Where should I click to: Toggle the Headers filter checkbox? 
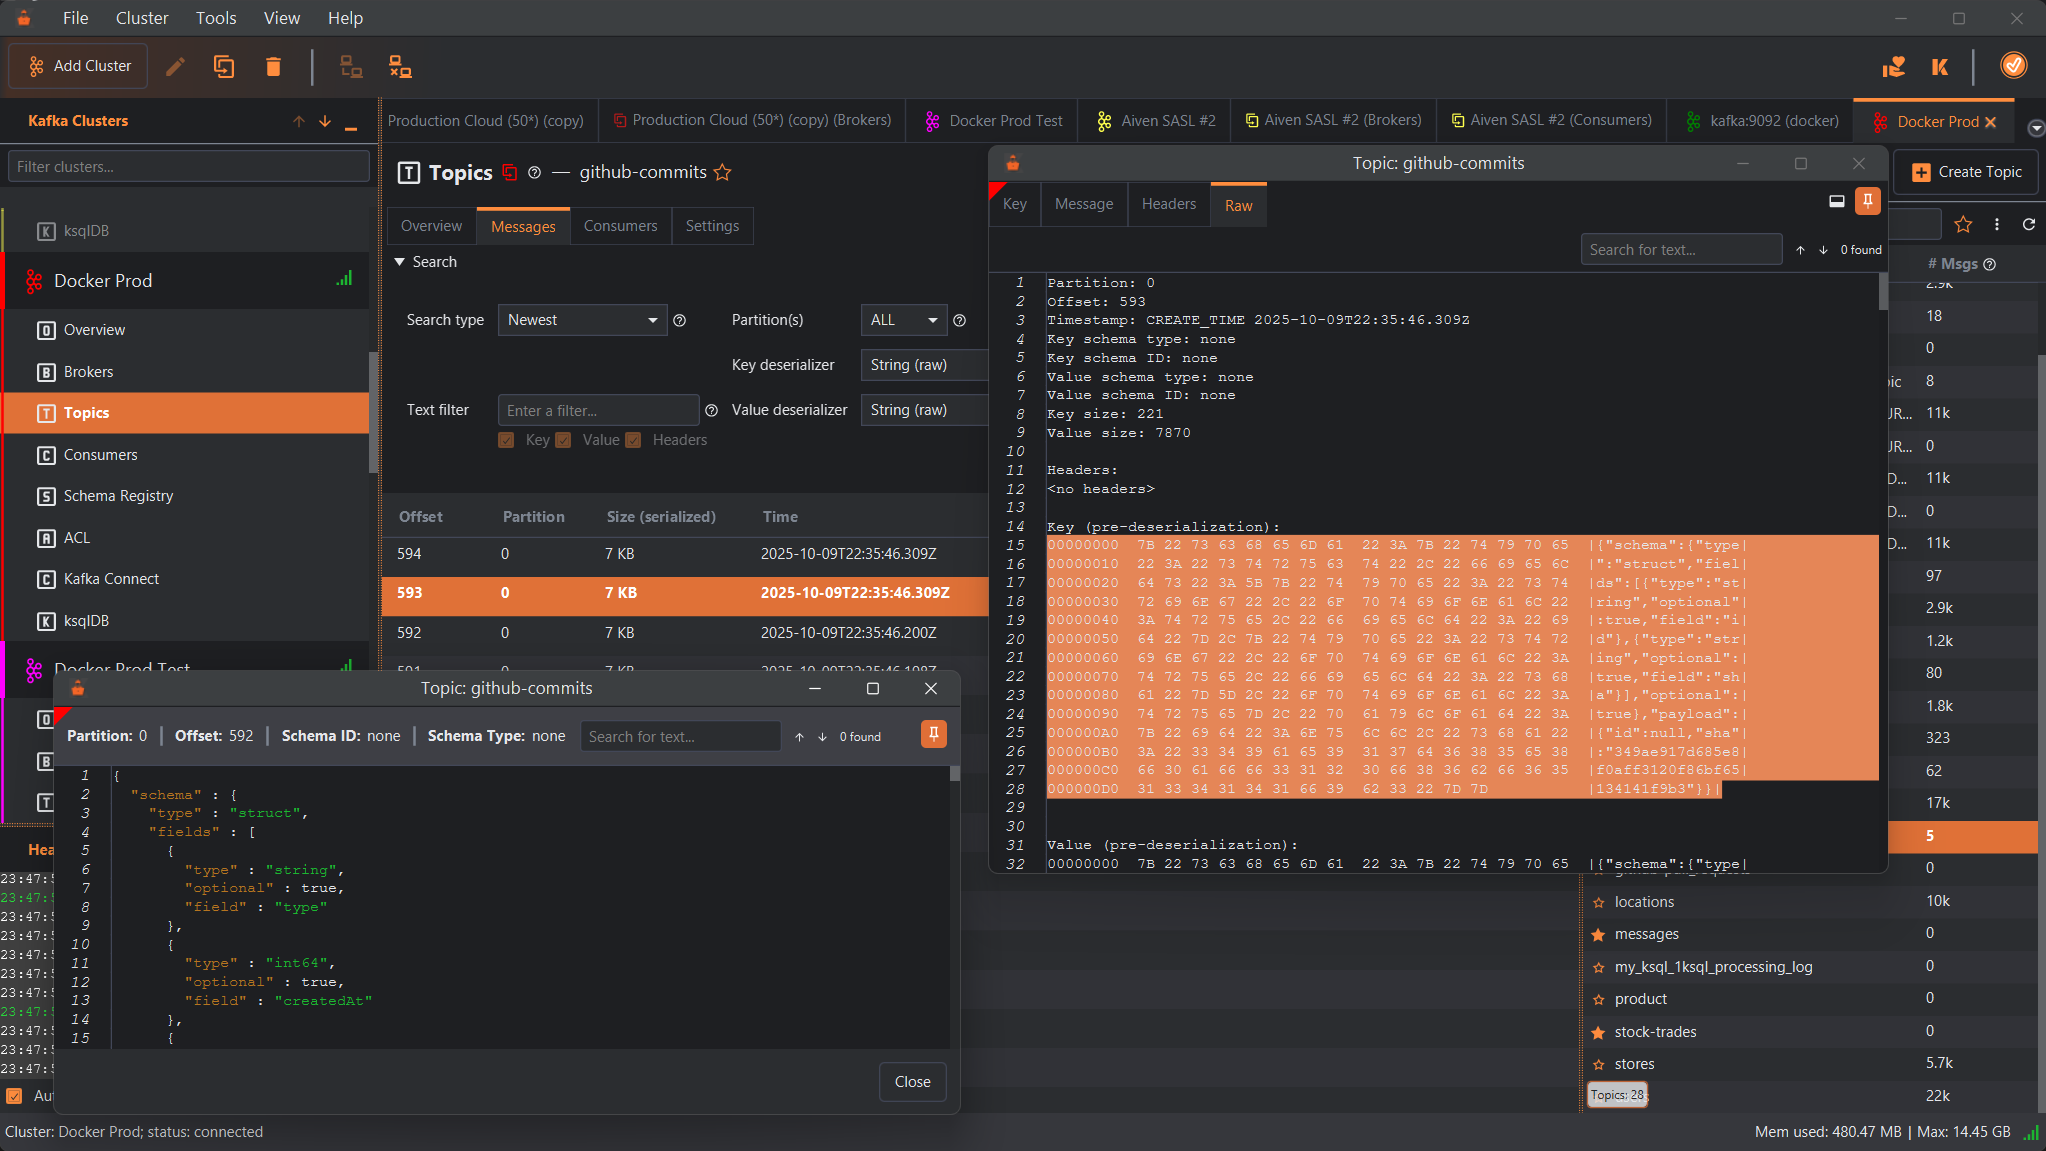click(x=633, y=441)
